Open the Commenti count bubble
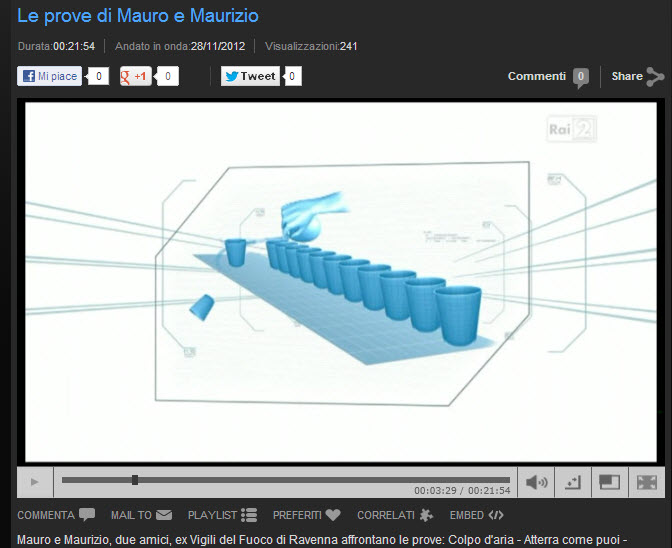The width and height of the screenshot is (672, 548). pyautogui.click(x=580, y=76)
